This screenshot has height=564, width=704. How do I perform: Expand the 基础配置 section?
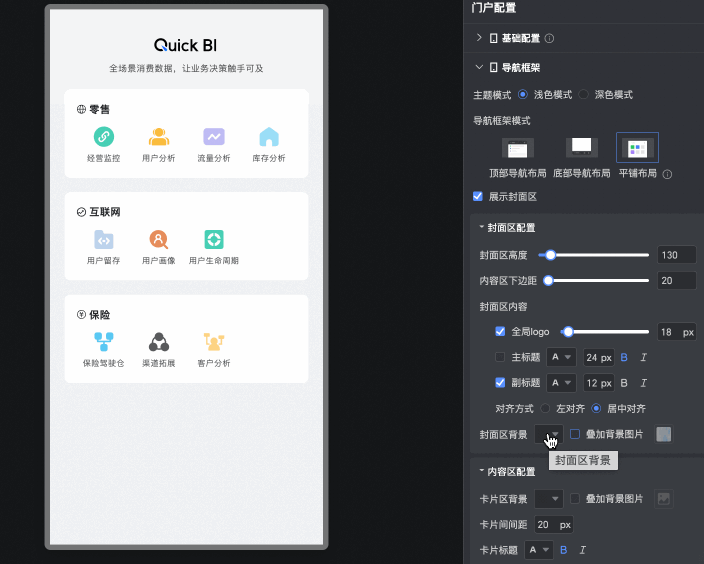click(479, 38)
